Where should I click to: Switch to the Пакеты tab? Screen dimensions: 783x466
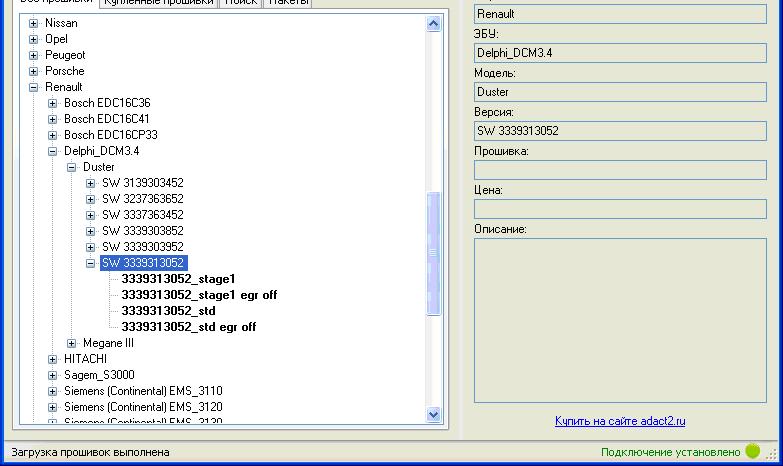coord(288,3)
